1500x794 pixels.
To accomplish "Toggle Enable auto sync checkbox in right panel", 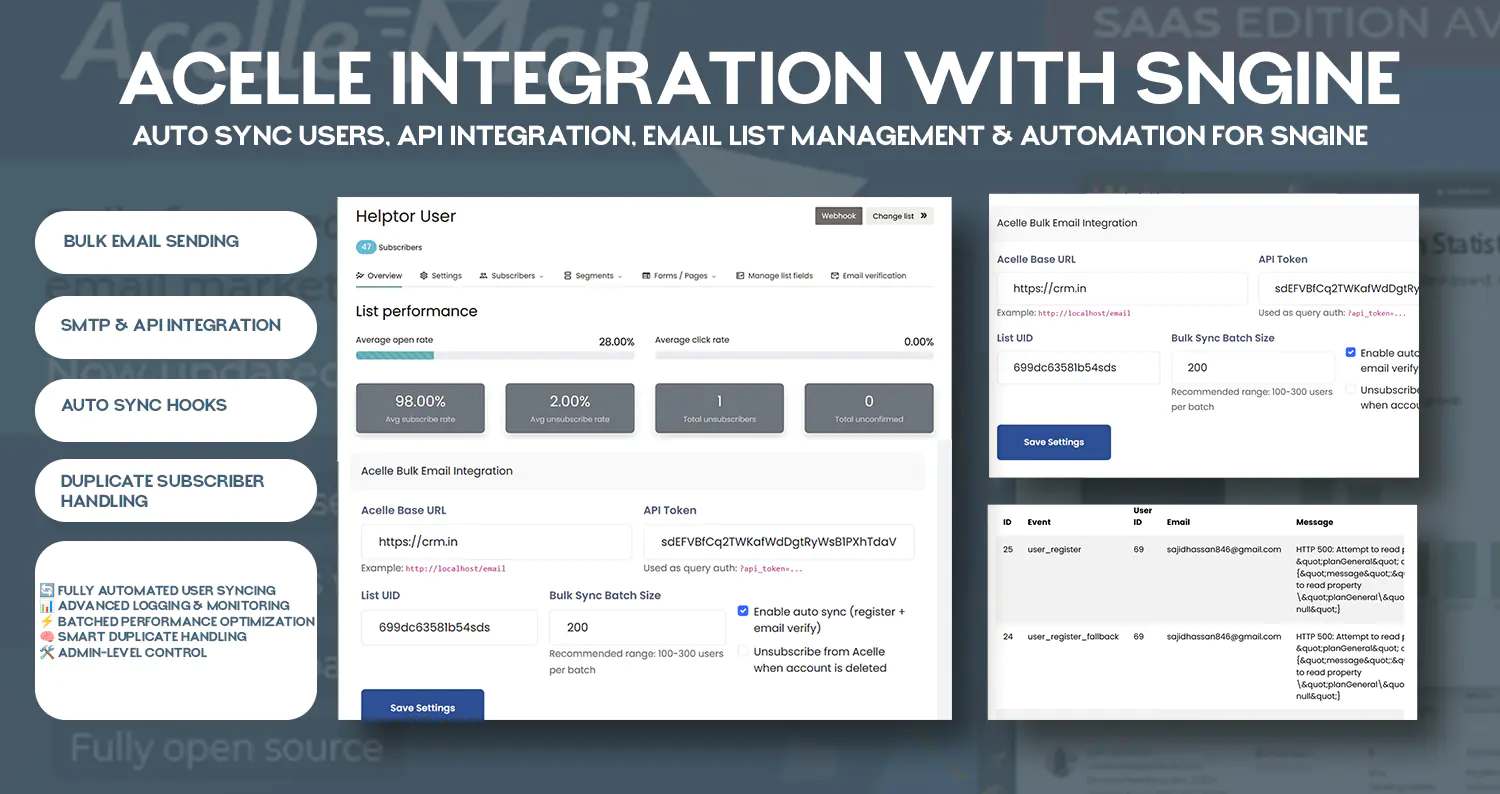I will (x=1351, y=353).
